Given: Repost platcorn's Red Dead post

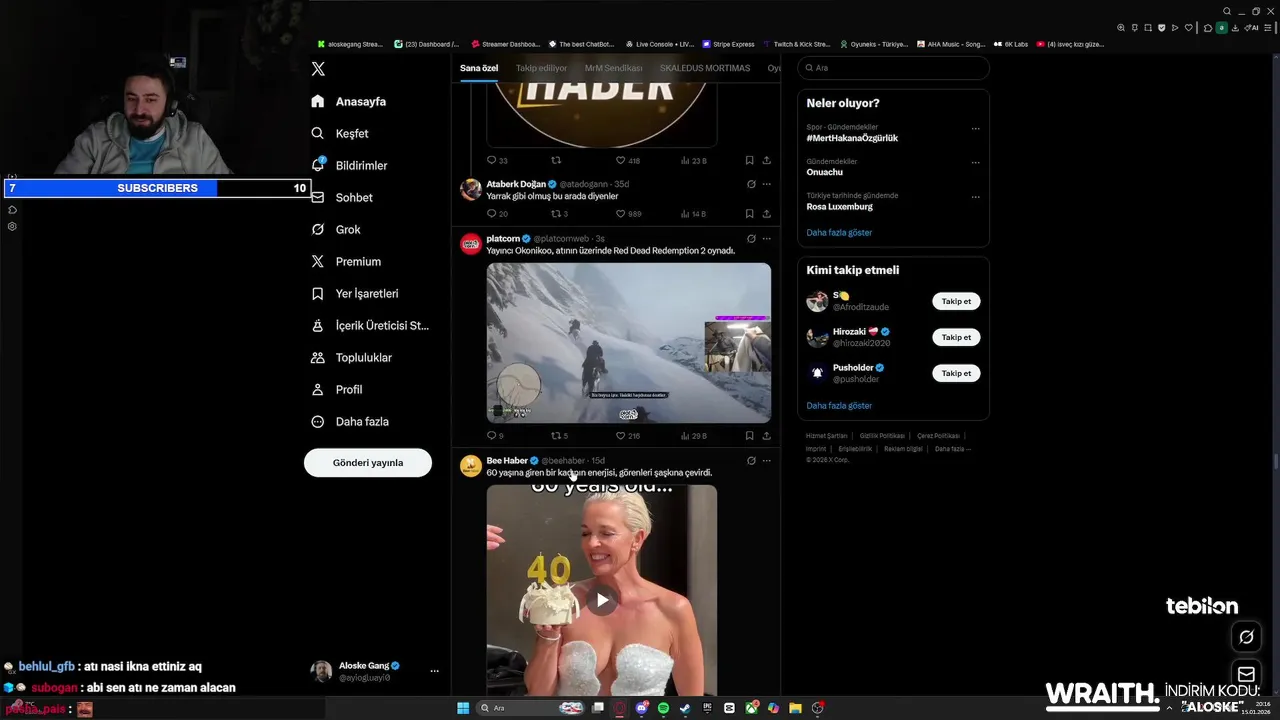Looking at the screenshot, I should pos(559,436).
